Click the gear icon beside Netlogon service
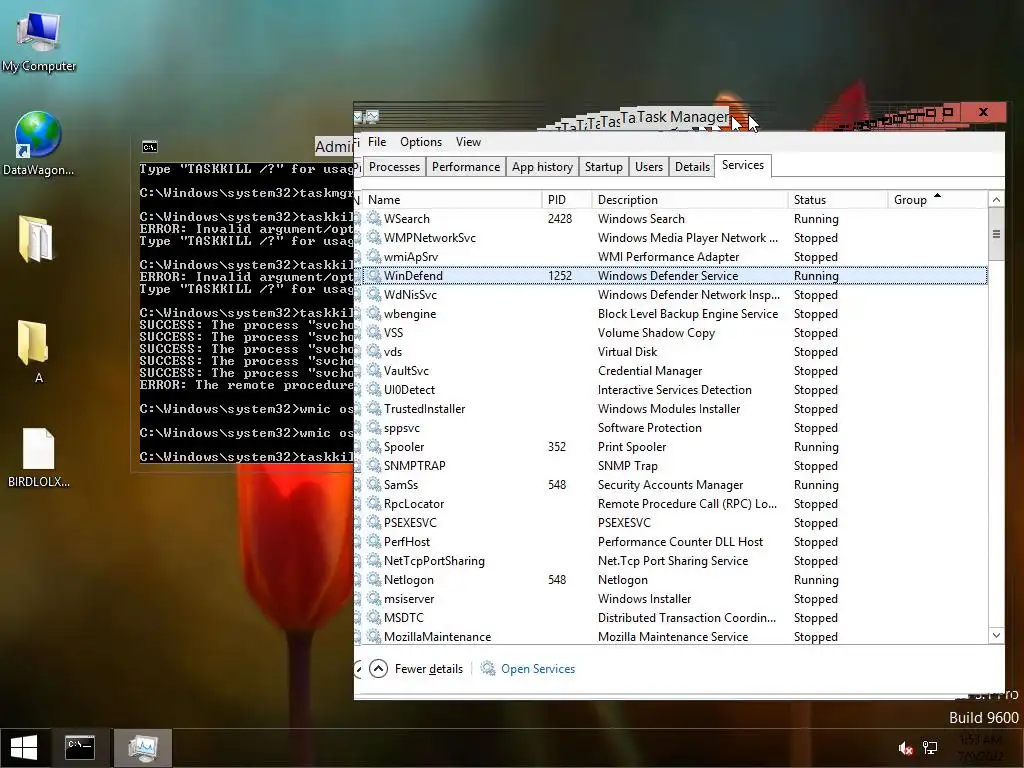The image size is (1024, 768). click(x=374, y=579)
